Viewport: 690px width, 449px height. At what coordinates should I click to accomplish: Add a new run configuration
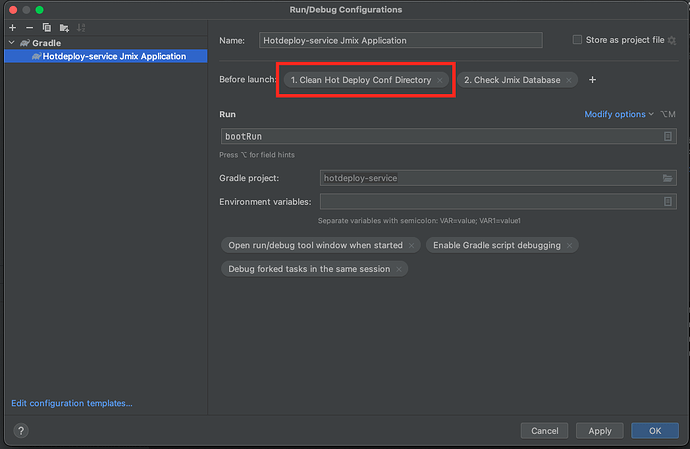(12, 28)
